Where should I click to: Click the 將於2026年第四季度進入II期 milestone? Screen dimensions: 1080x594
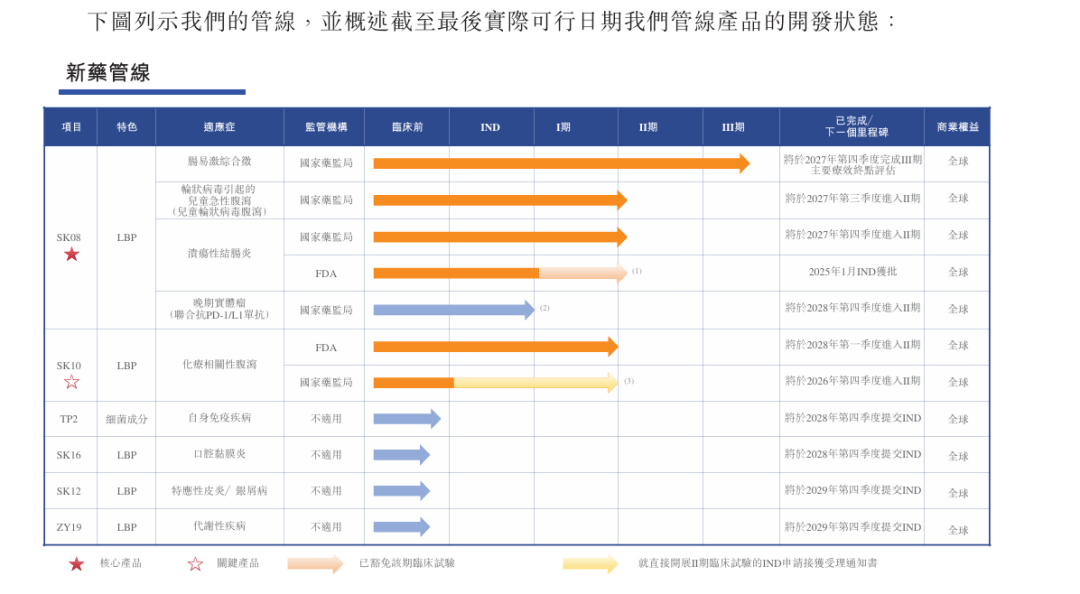coord(853,381)
